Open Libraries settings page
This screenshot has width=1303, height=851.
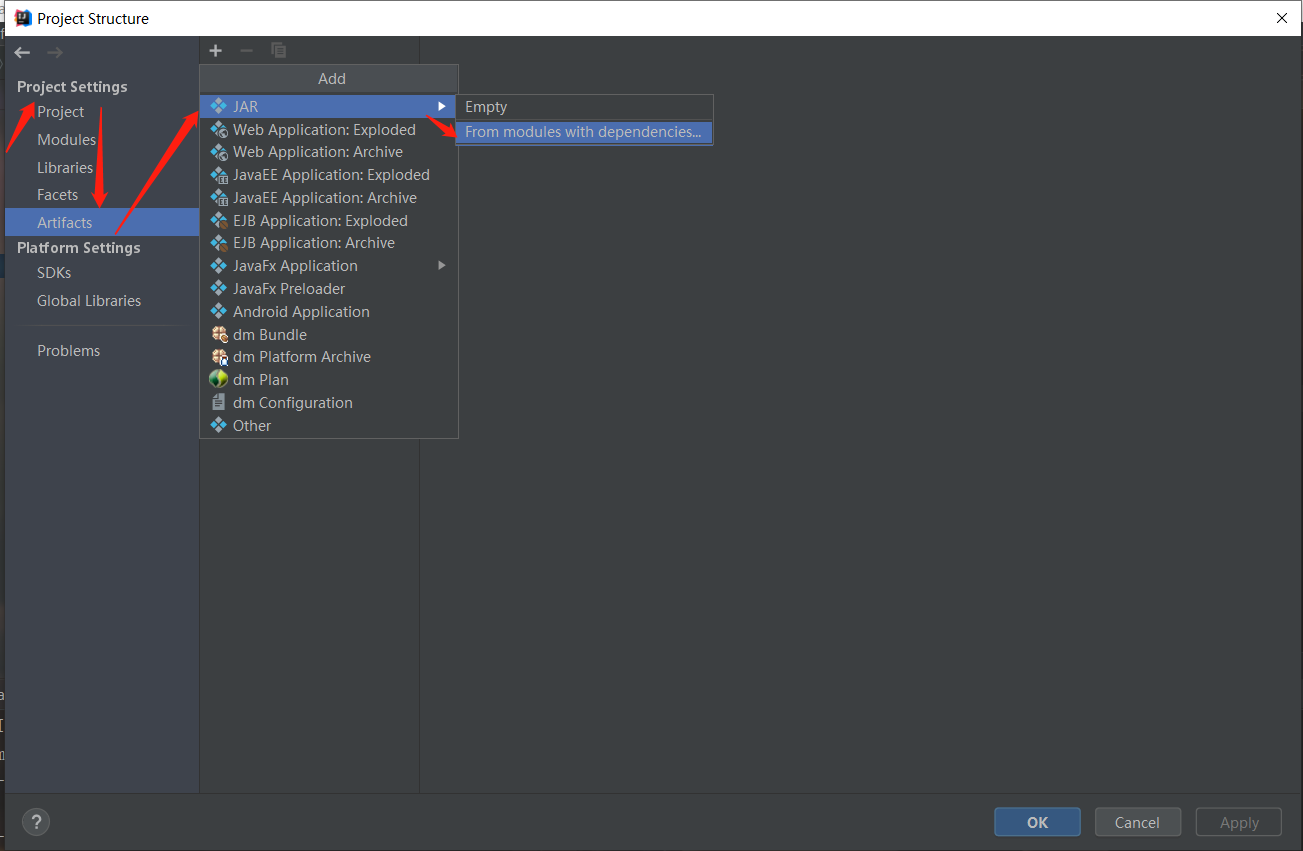(102, 168)
